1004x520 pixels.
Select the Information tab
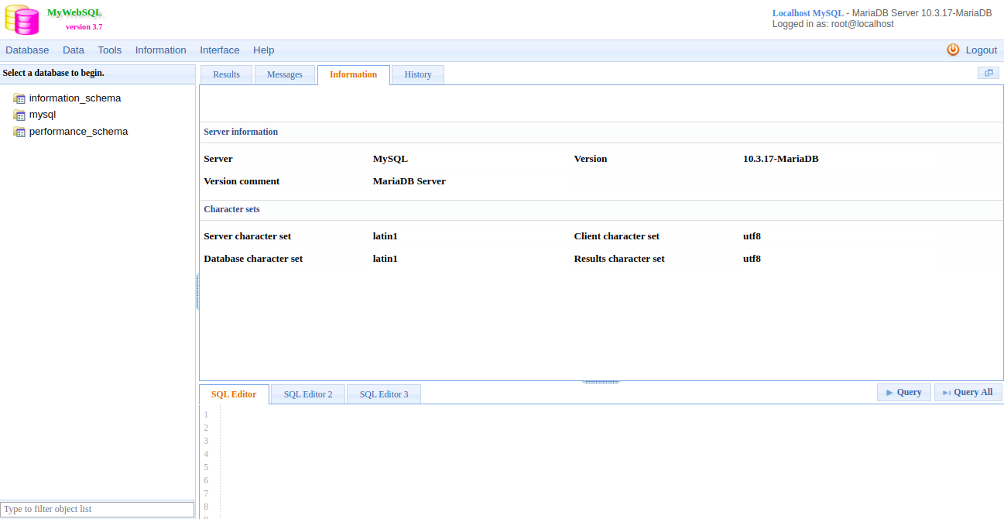(x=353, y=74)
